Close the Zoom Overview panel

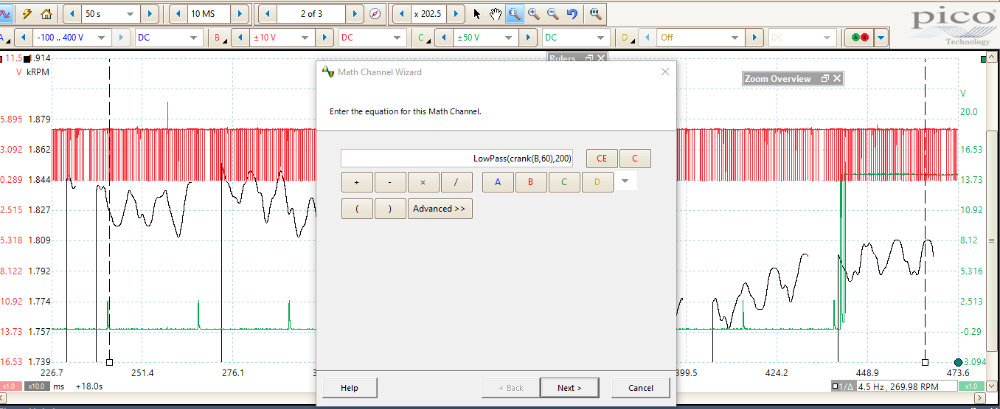tap(837, 78)
